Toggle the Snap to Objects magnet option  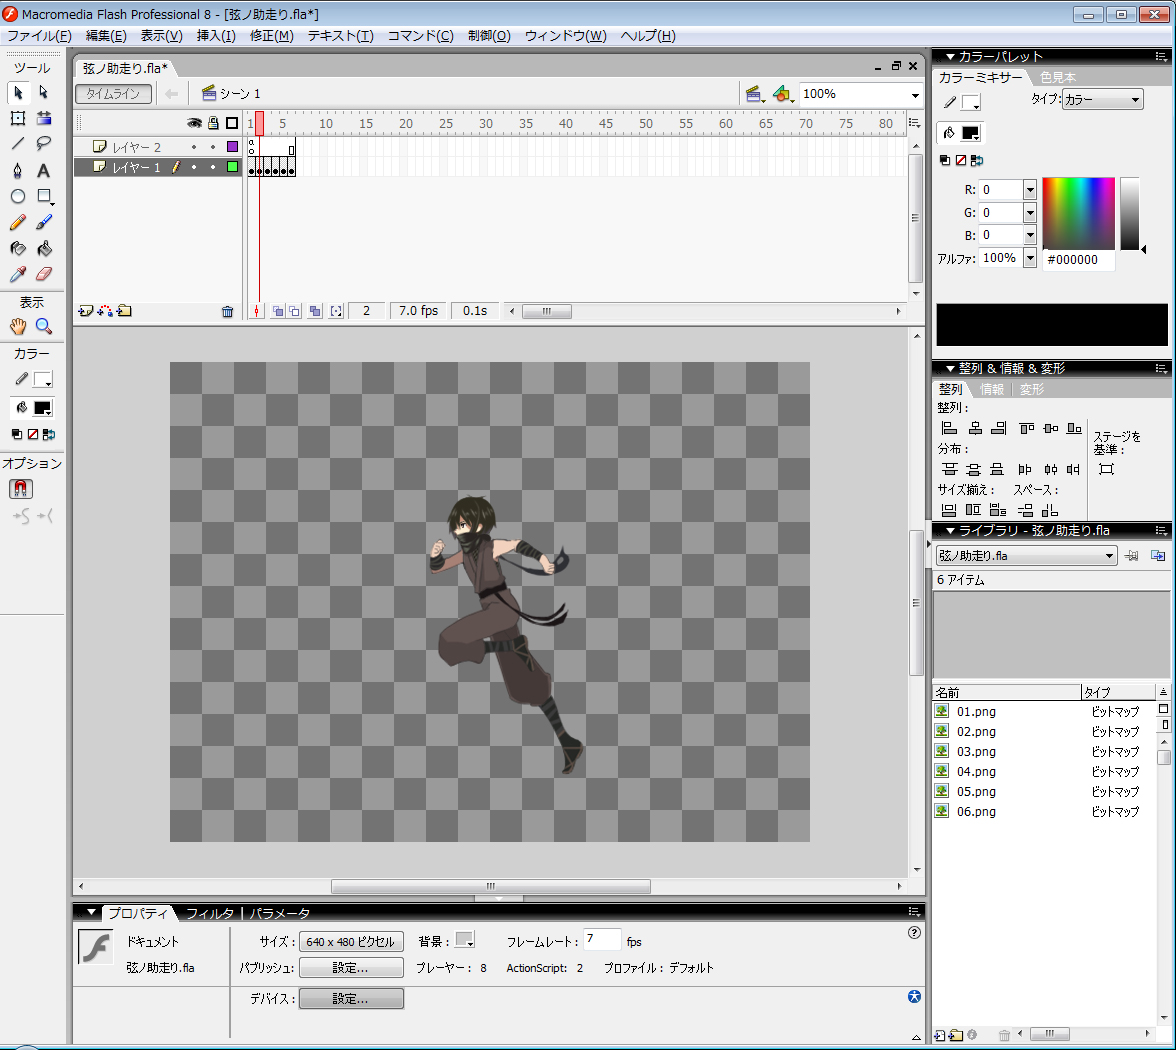click(20, 489)
